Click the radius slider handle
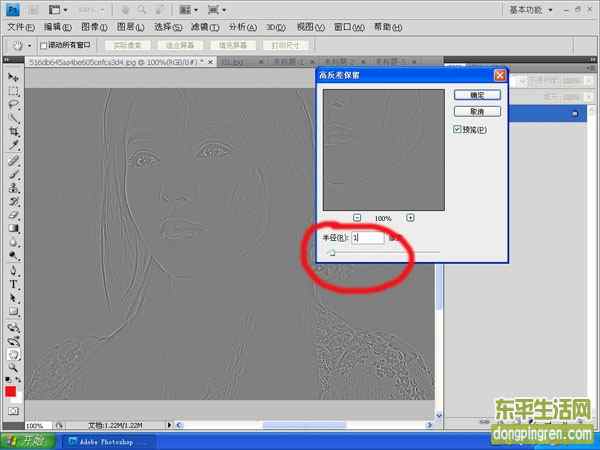The height and width of the screenshot is (450, 600). point(331,254)
